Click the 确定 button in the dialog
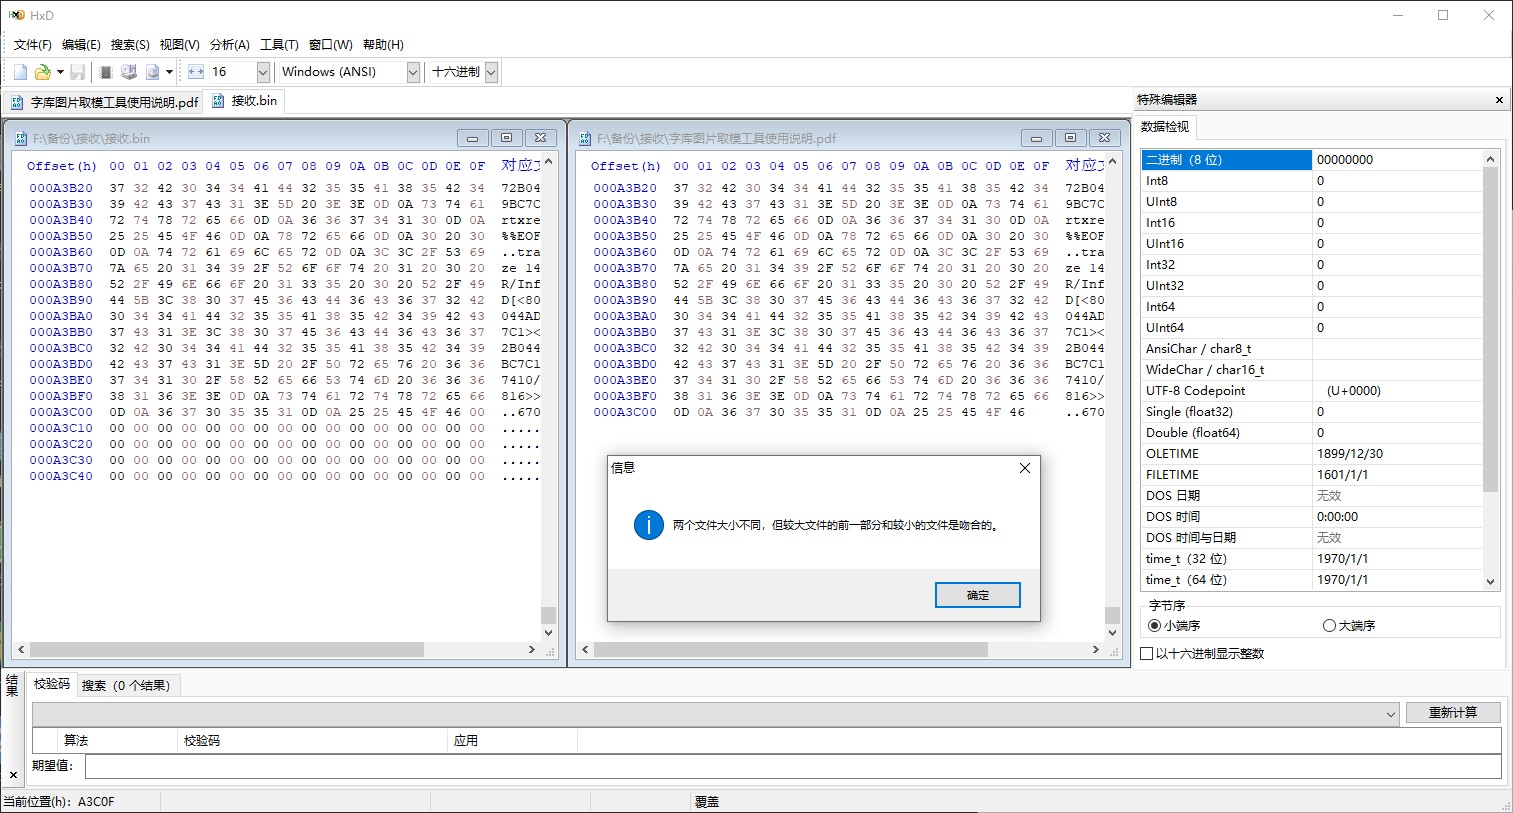Viewport: 1513px width, 813px height. [x=978, y=595]
